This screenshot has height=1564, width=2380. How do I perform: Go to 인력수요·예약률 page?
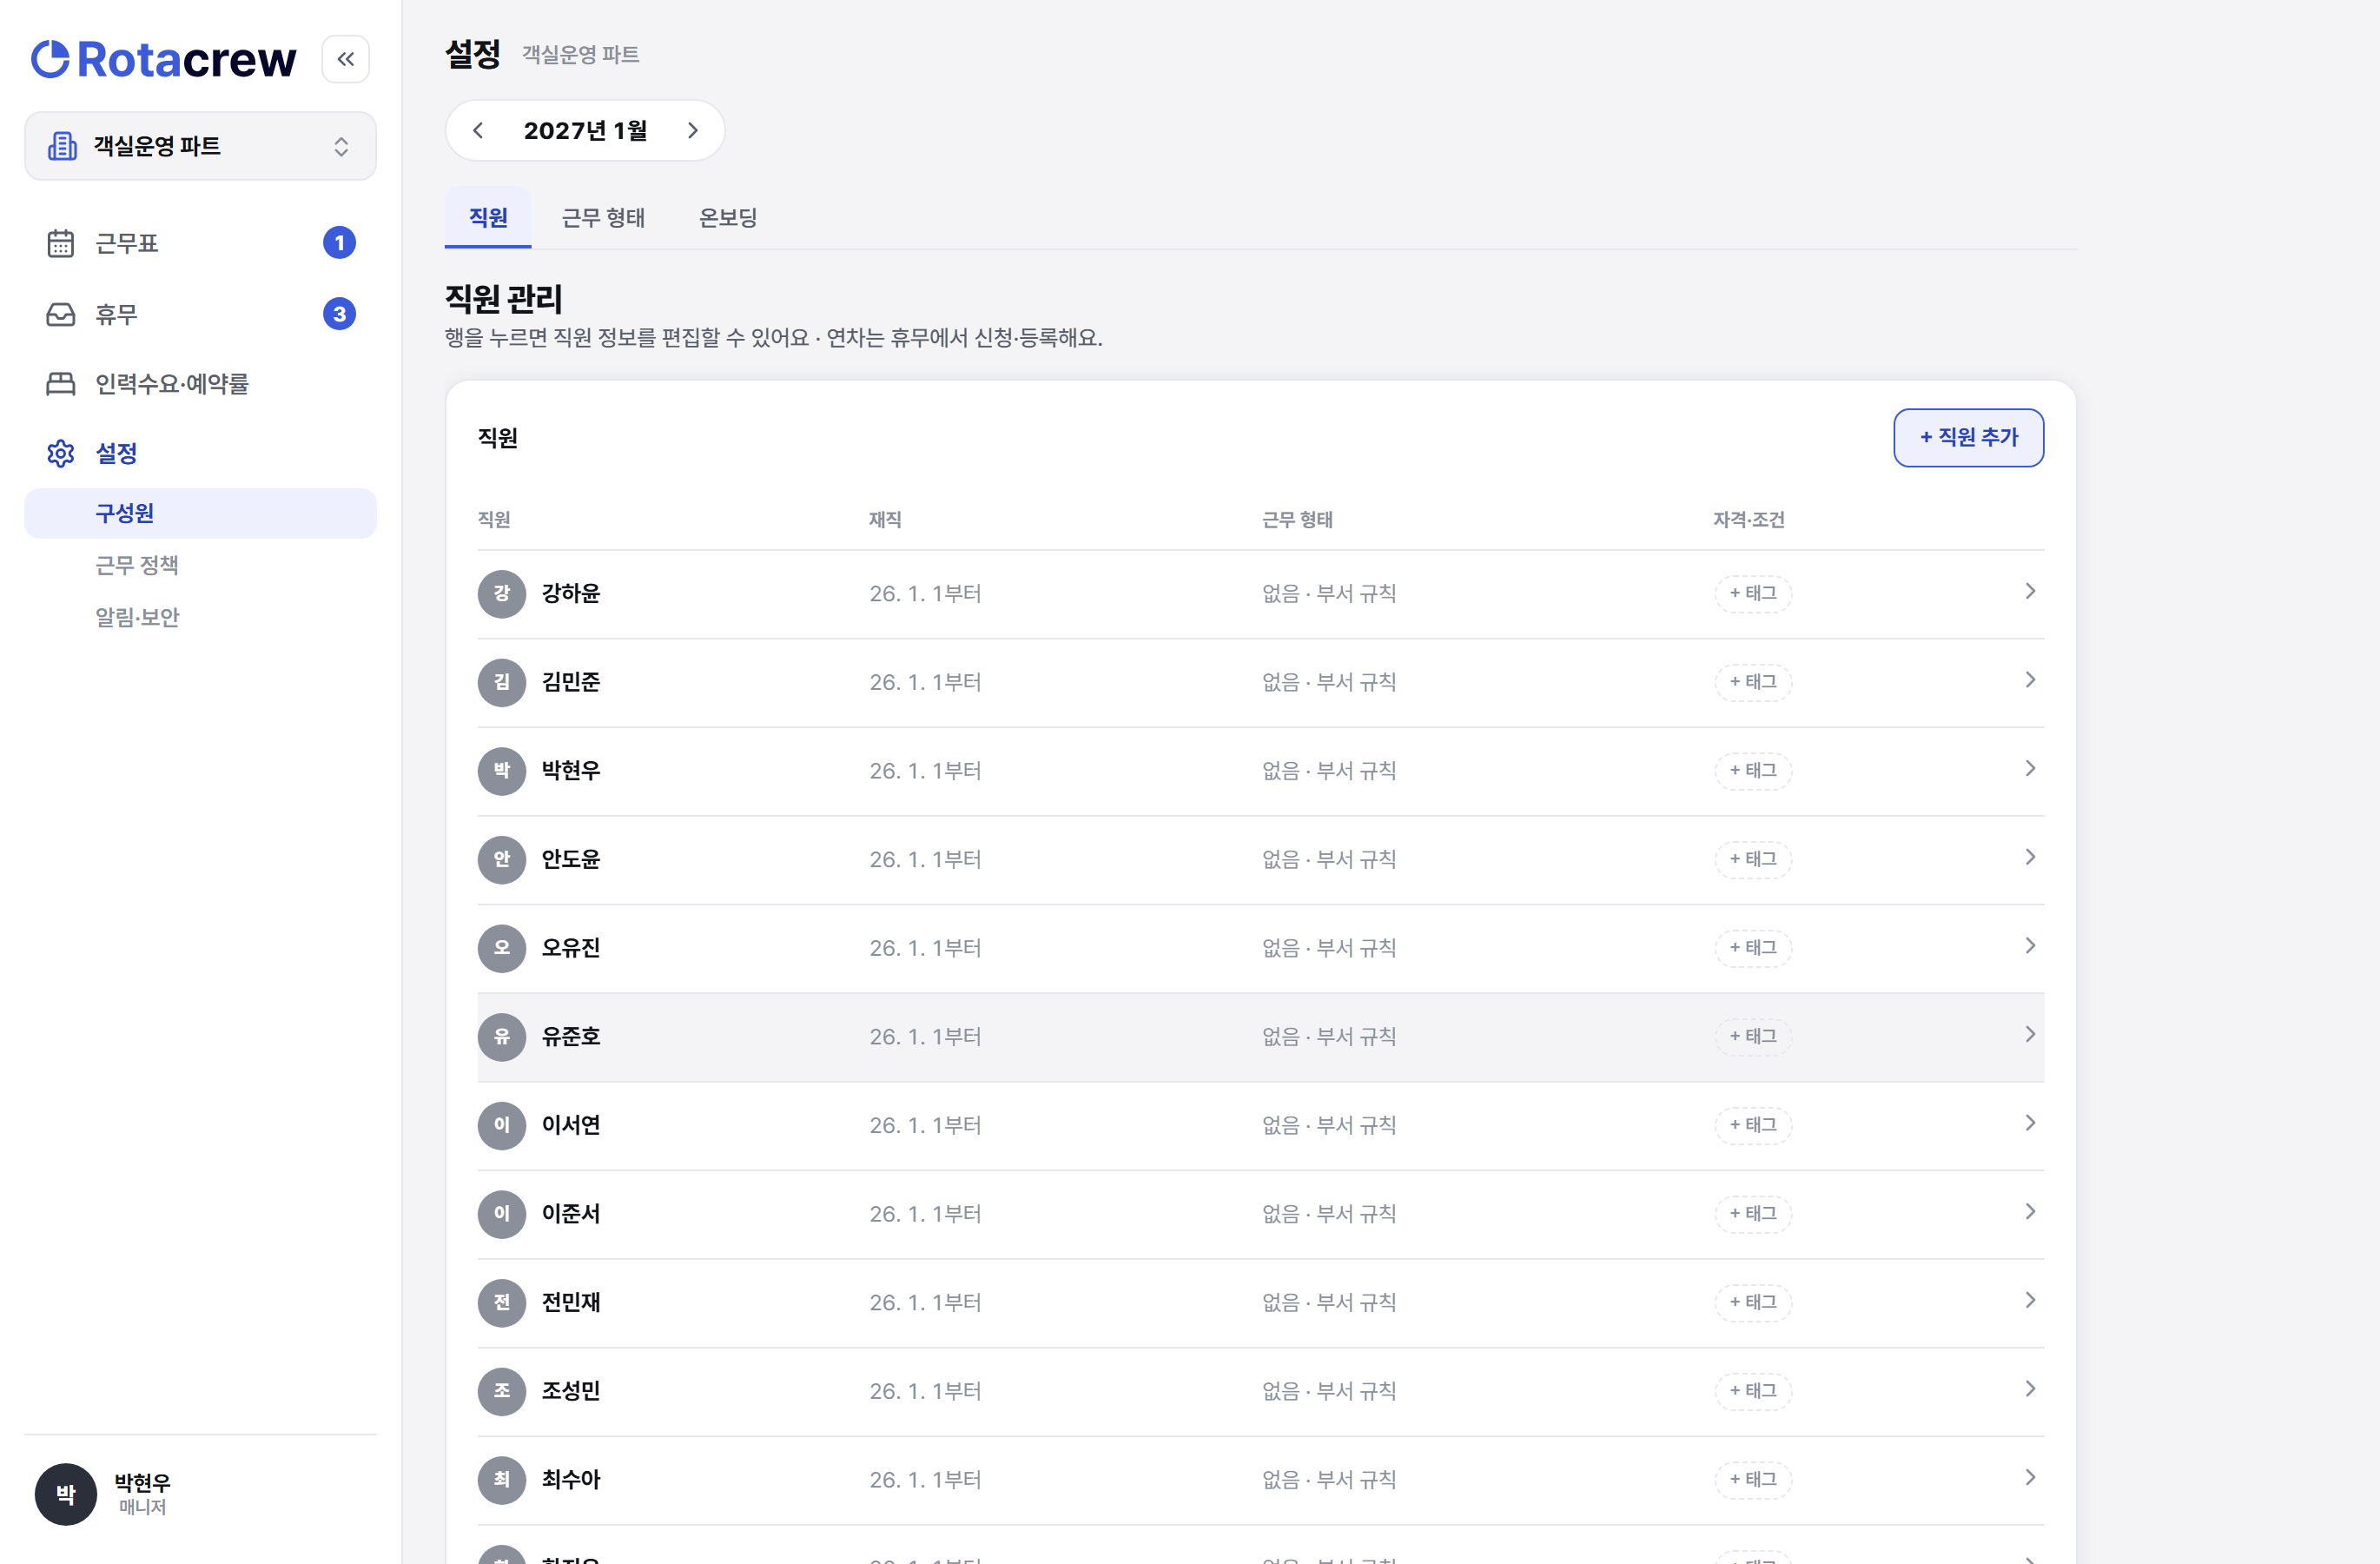pyautogui.click(x=200, y=384)
